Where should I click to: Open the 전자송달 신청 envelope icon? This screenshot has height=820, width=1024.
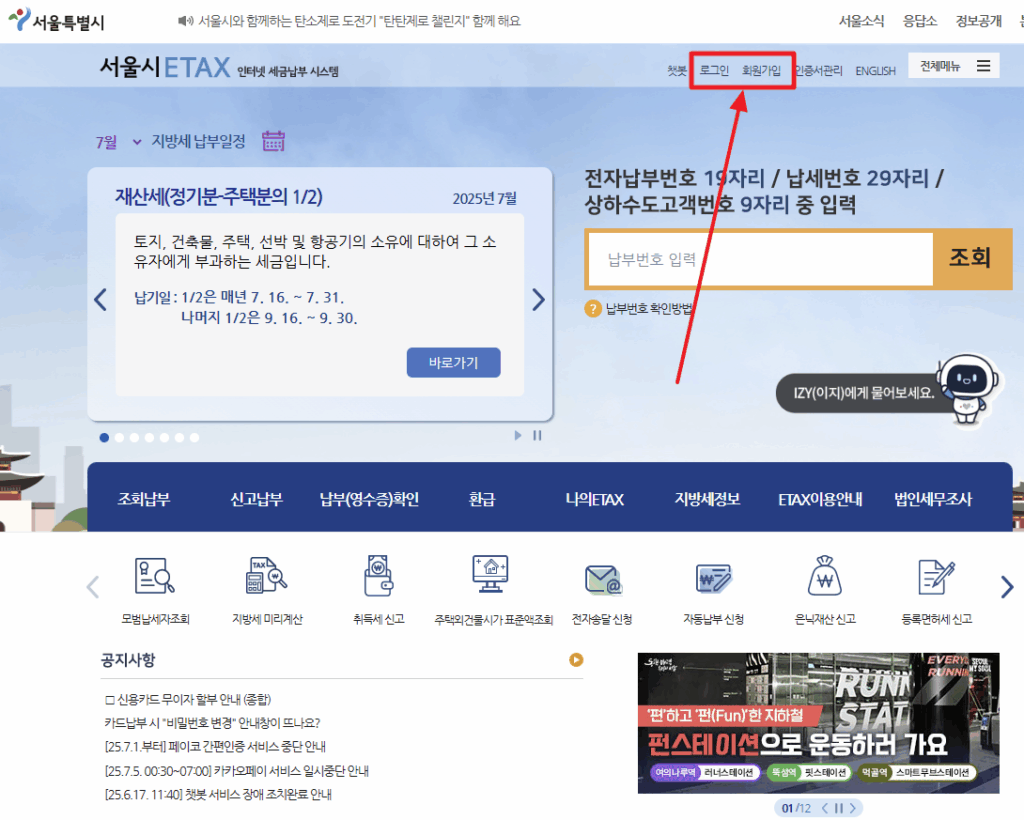(x=603, y=580)
